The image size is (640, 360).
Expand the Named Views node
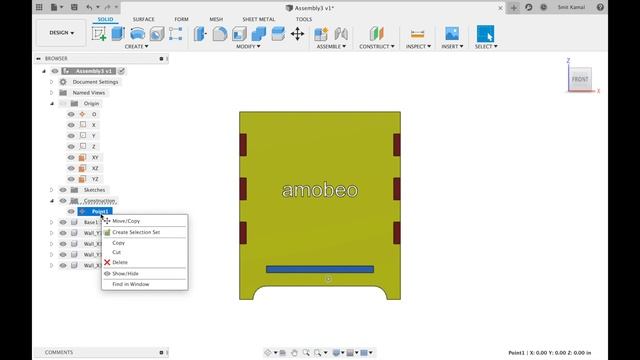(51, 93)
